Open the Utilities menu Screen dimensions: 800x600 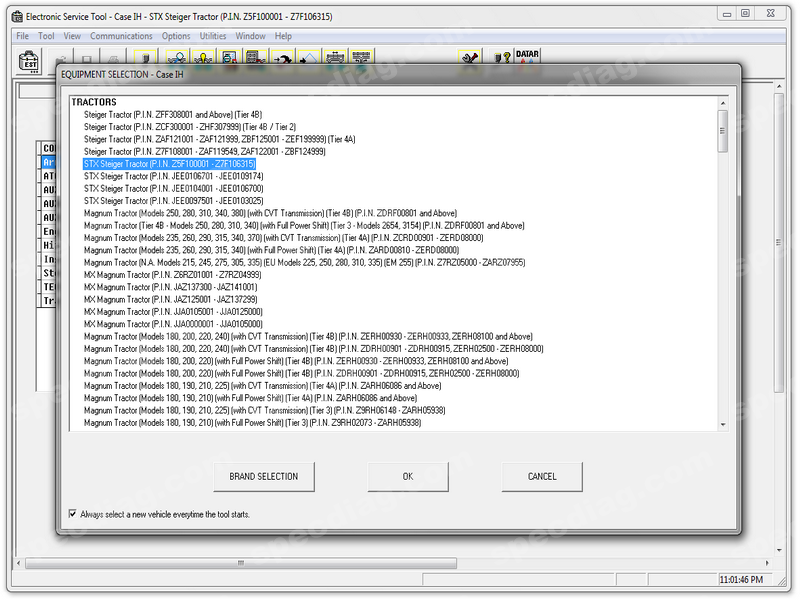(213, 36)
